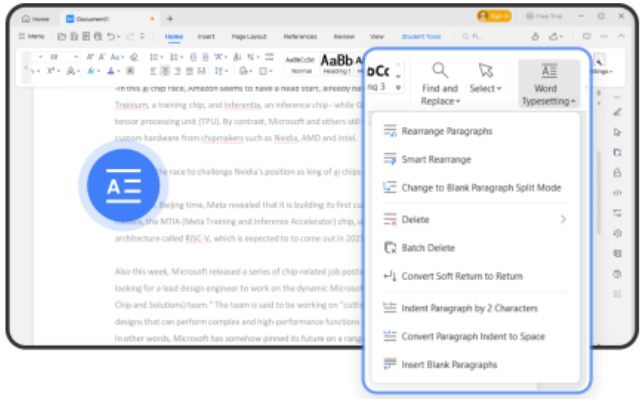Open the Select dropdown arrow
The width and height of the screenshot is (643, 399).
(499, 89)
